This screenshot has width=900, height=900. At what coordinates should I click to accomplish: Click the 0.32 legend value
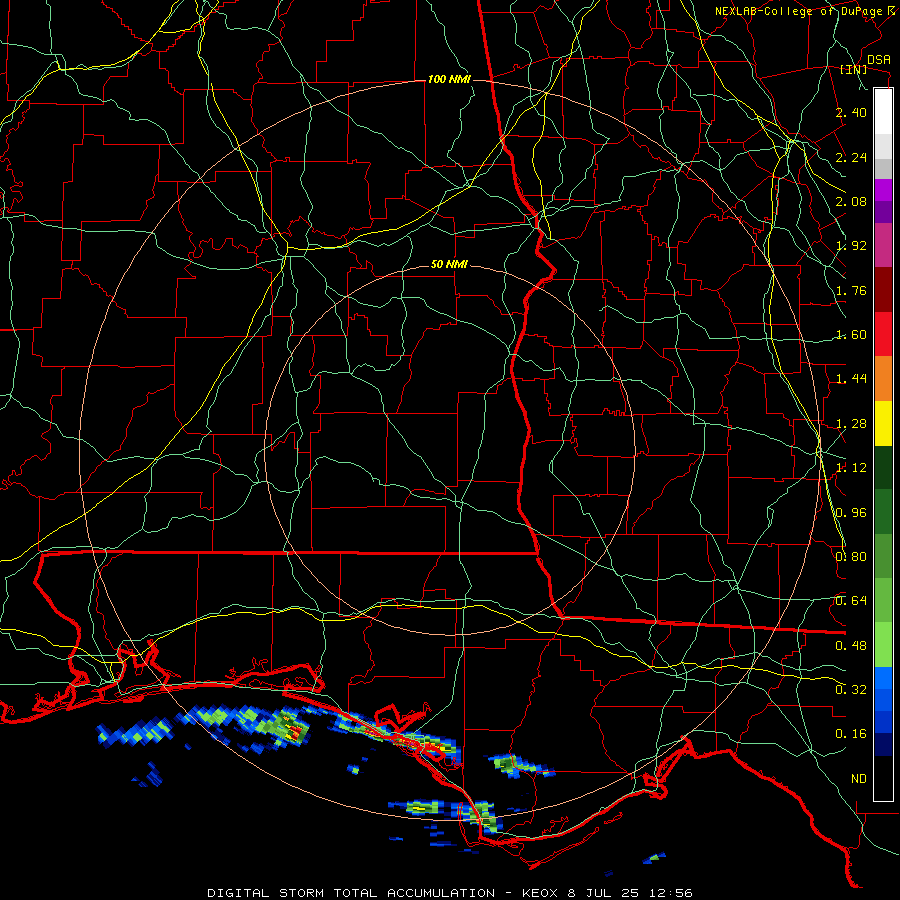tap(851, 690)
